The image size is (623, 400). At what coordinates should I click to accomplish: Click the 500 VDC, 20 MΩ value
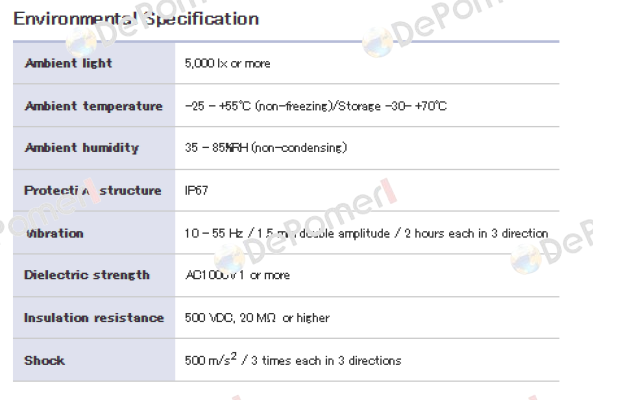257,318
